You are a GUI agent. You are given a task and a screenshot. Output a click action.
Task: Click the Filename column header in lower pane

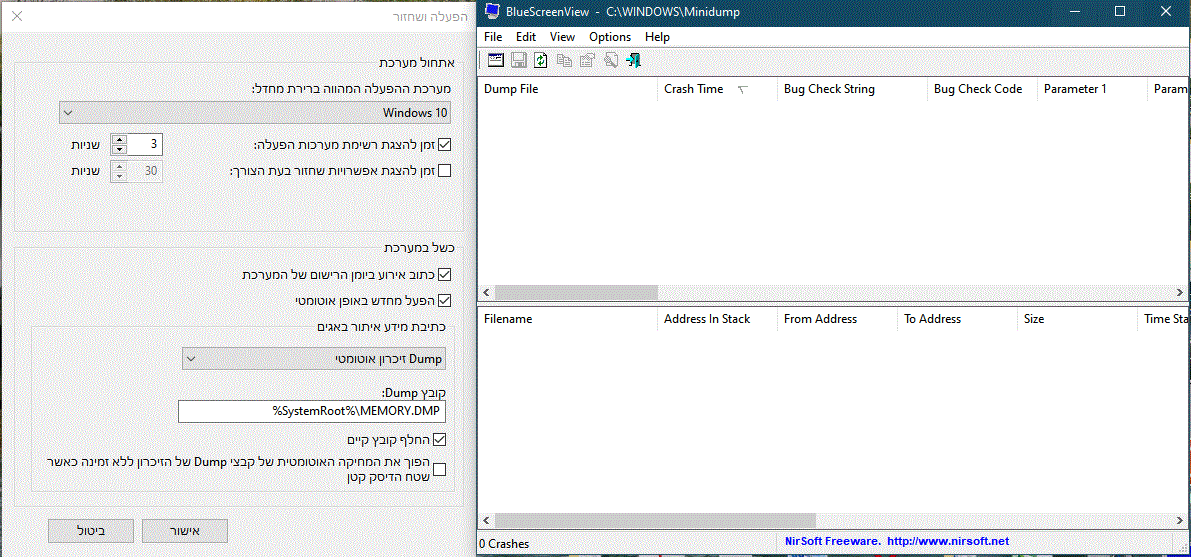point(567,319)
